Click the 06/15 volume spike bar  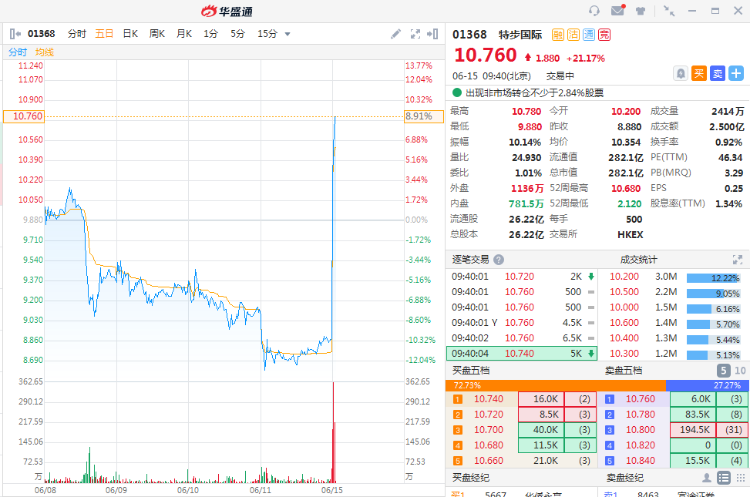point(334,432)
